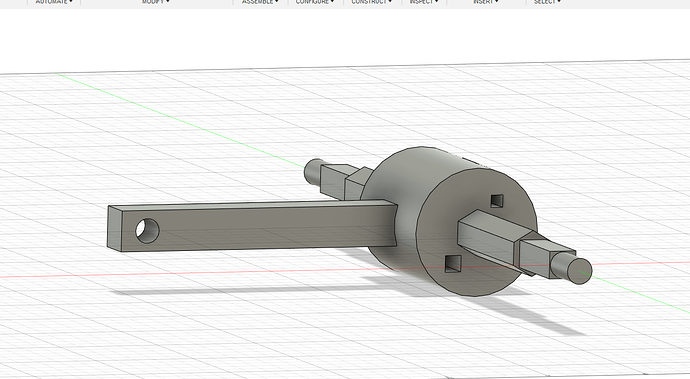The height and width of the screenshot is (379, 690).
Task: Select the front circular end of the shaft
Action: pyautogui.click(x=580, y=271)
